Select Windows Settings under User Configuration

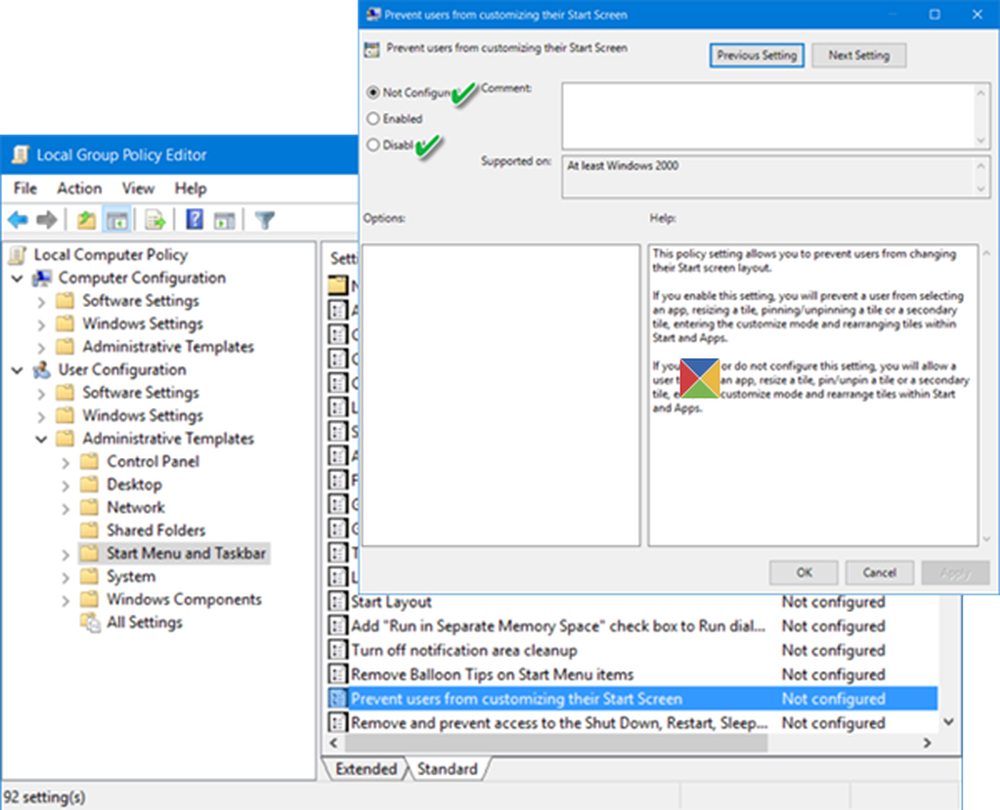click(x=143, y=415)
